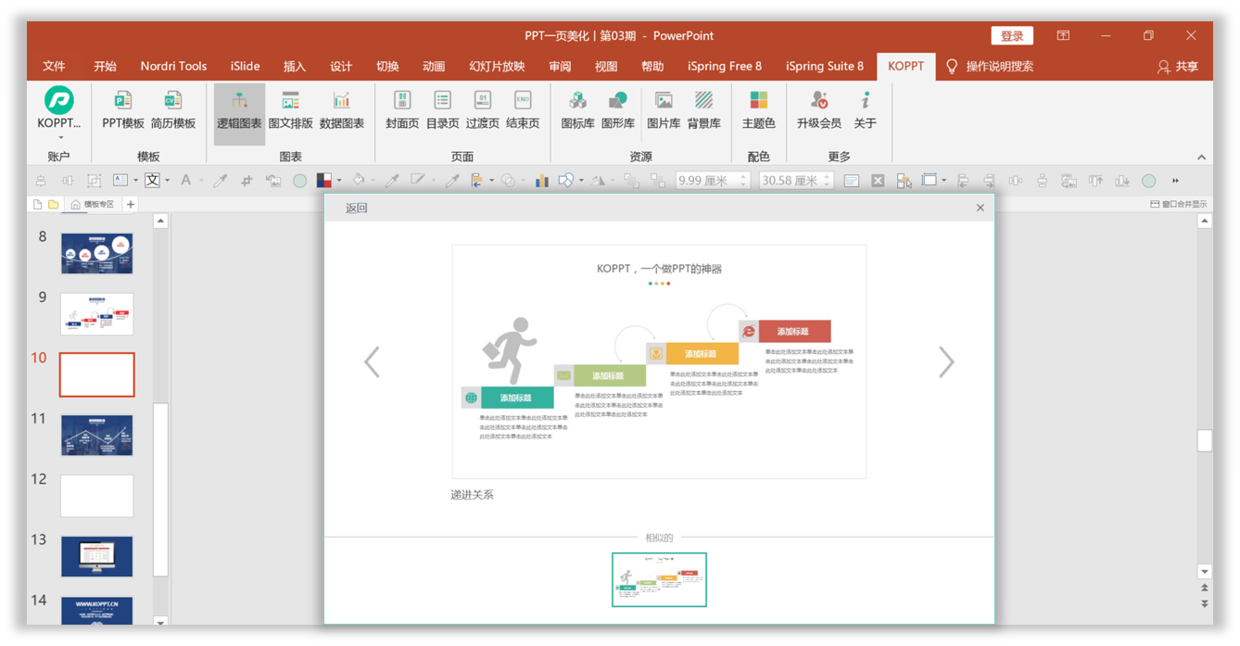Select slide 11 thumbnail
The image size is (1240, 646).
(x=97, y=435)
